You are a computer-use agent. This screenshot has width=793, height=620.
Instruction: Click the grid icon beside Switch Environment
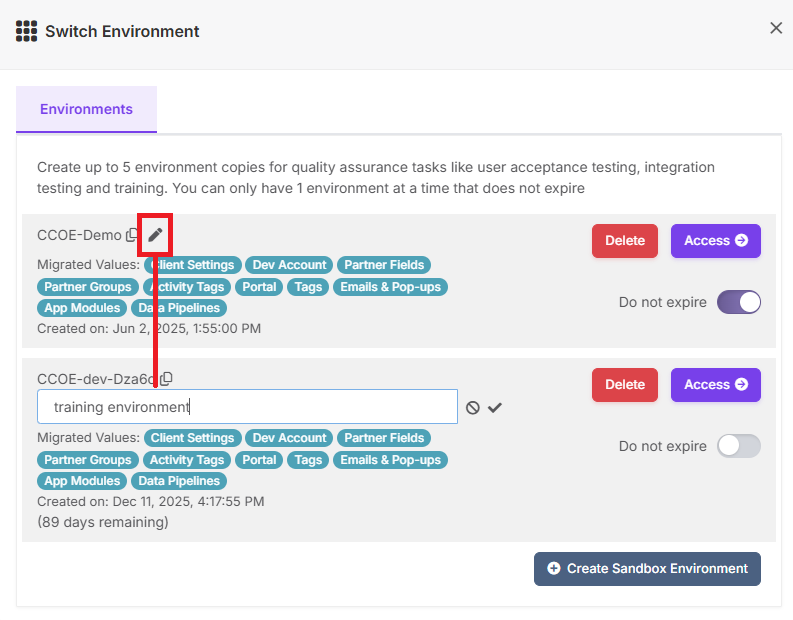(x=26, y=31)
